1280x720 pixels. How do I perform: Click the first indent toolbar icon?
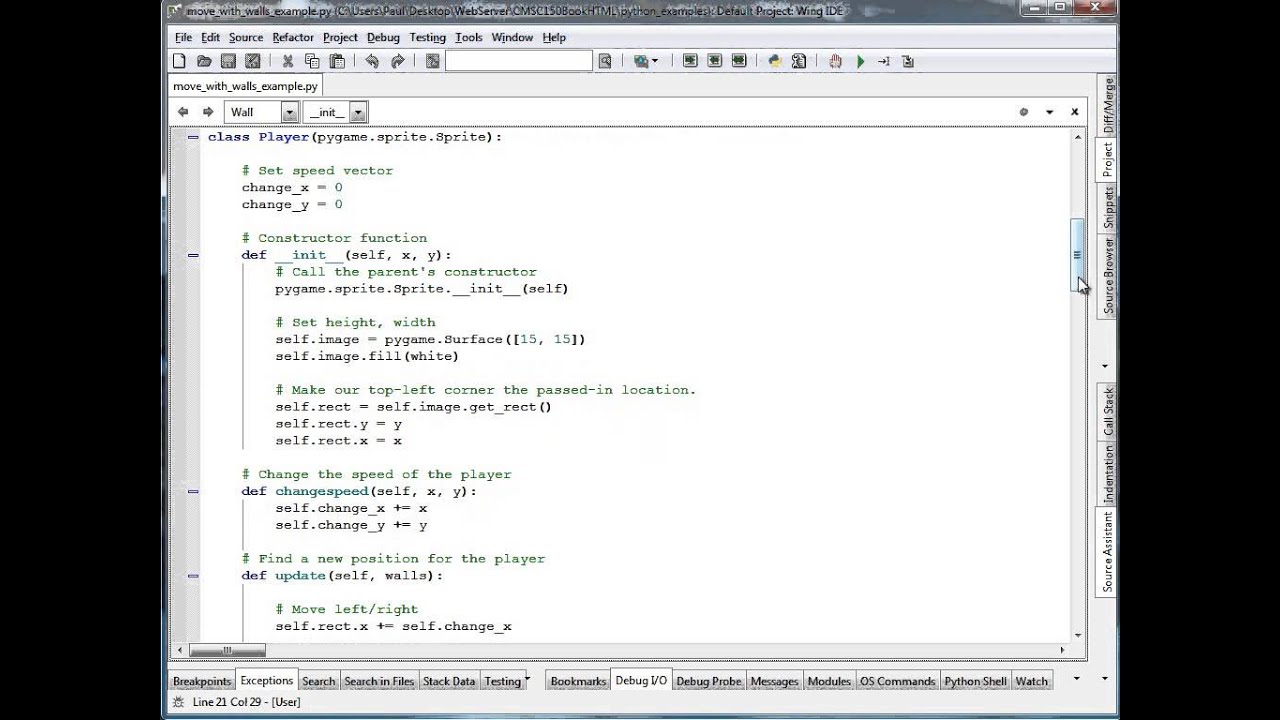pyautogui.click(x=690, y=61)
